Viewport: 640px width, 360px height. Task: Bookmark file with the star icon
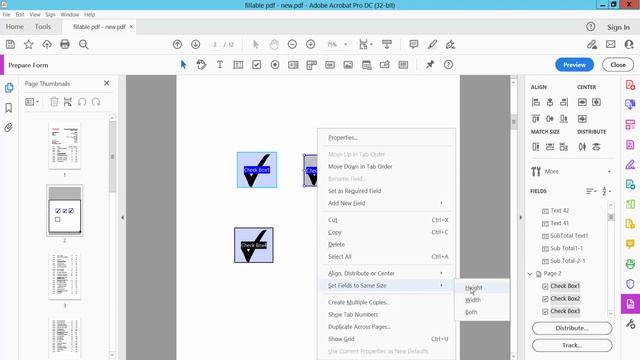(29, 44)
